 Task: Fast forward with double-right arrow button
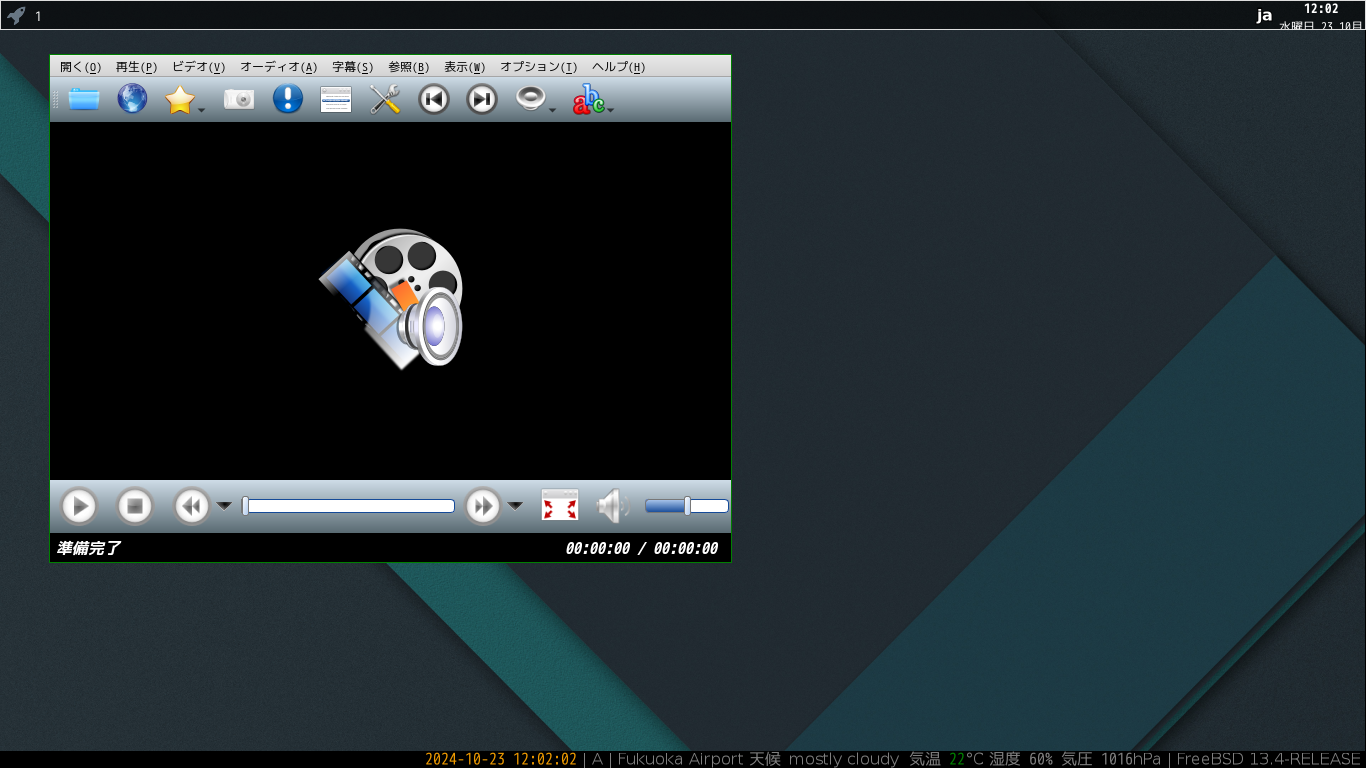[483, 506]
